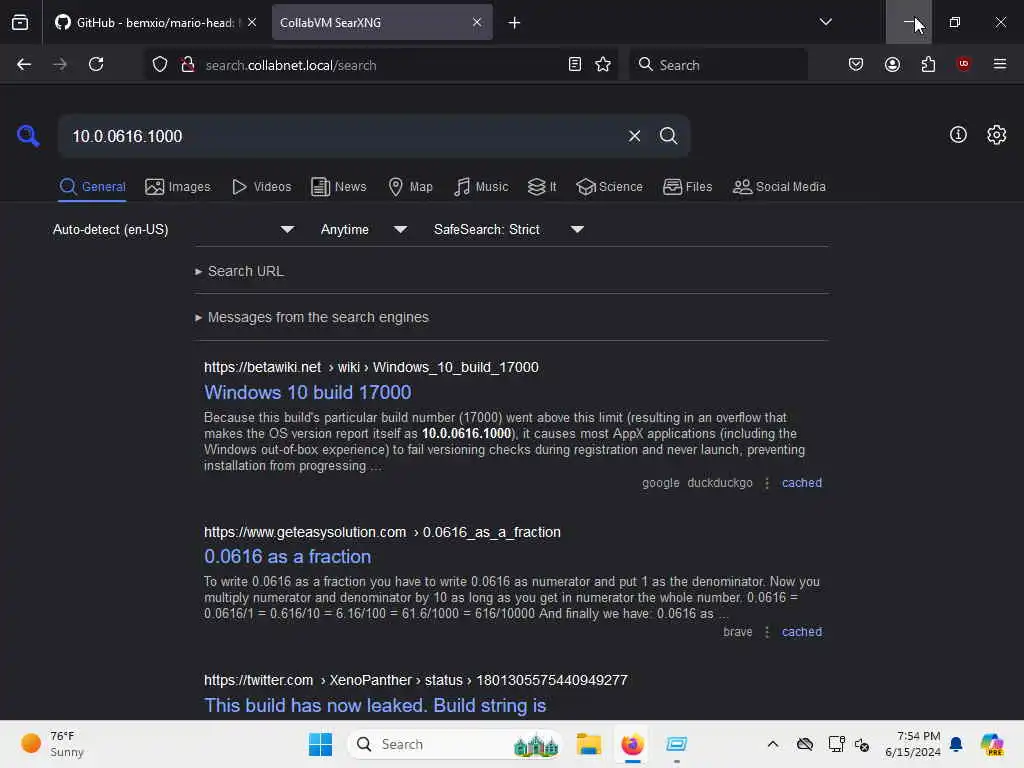Open extensions puzzle icon
1024x768 pixels.
[928, 64]
